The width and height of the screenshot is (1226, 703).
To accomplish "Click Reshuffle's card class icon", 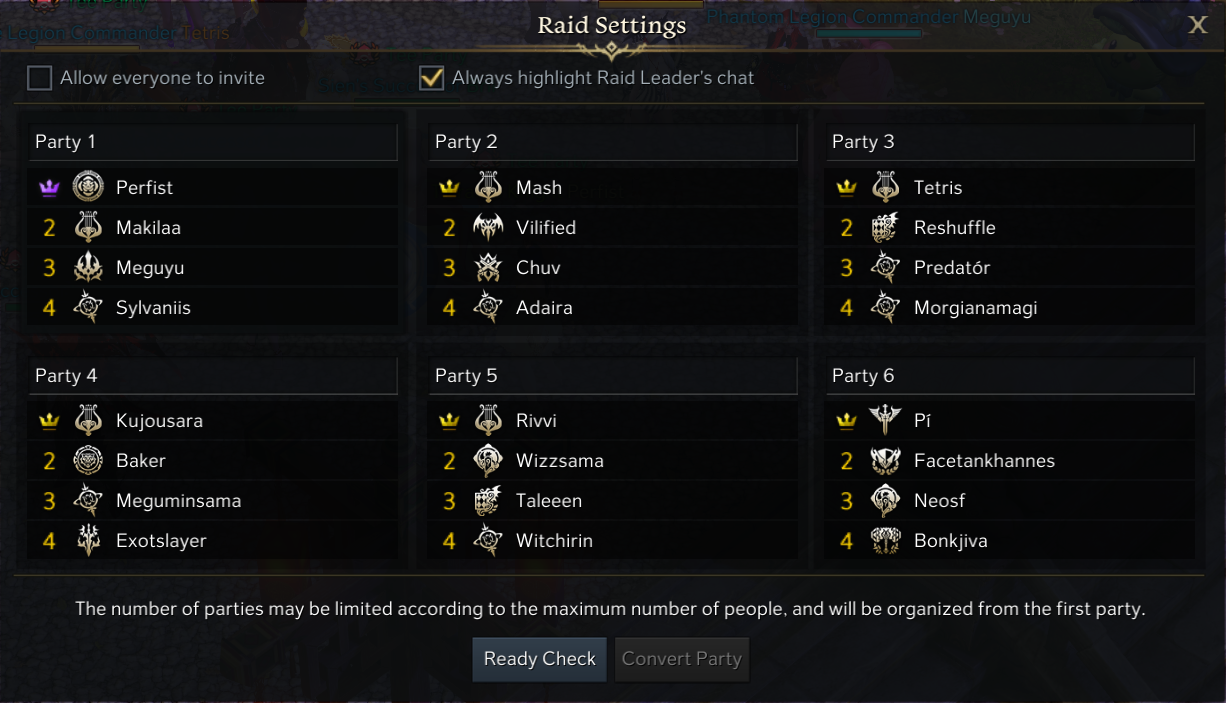I will coord(885,228).
